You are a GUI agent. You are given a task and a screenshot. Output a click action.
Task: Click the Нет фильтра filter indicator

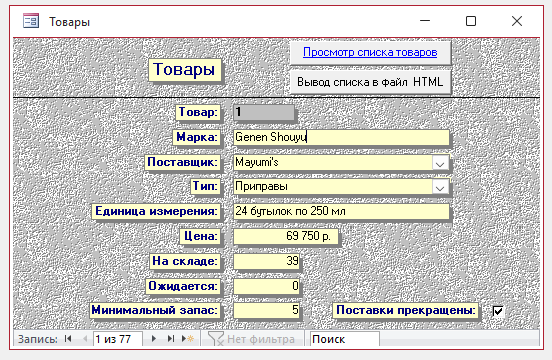pyautogui.click(x=252, y=339)
